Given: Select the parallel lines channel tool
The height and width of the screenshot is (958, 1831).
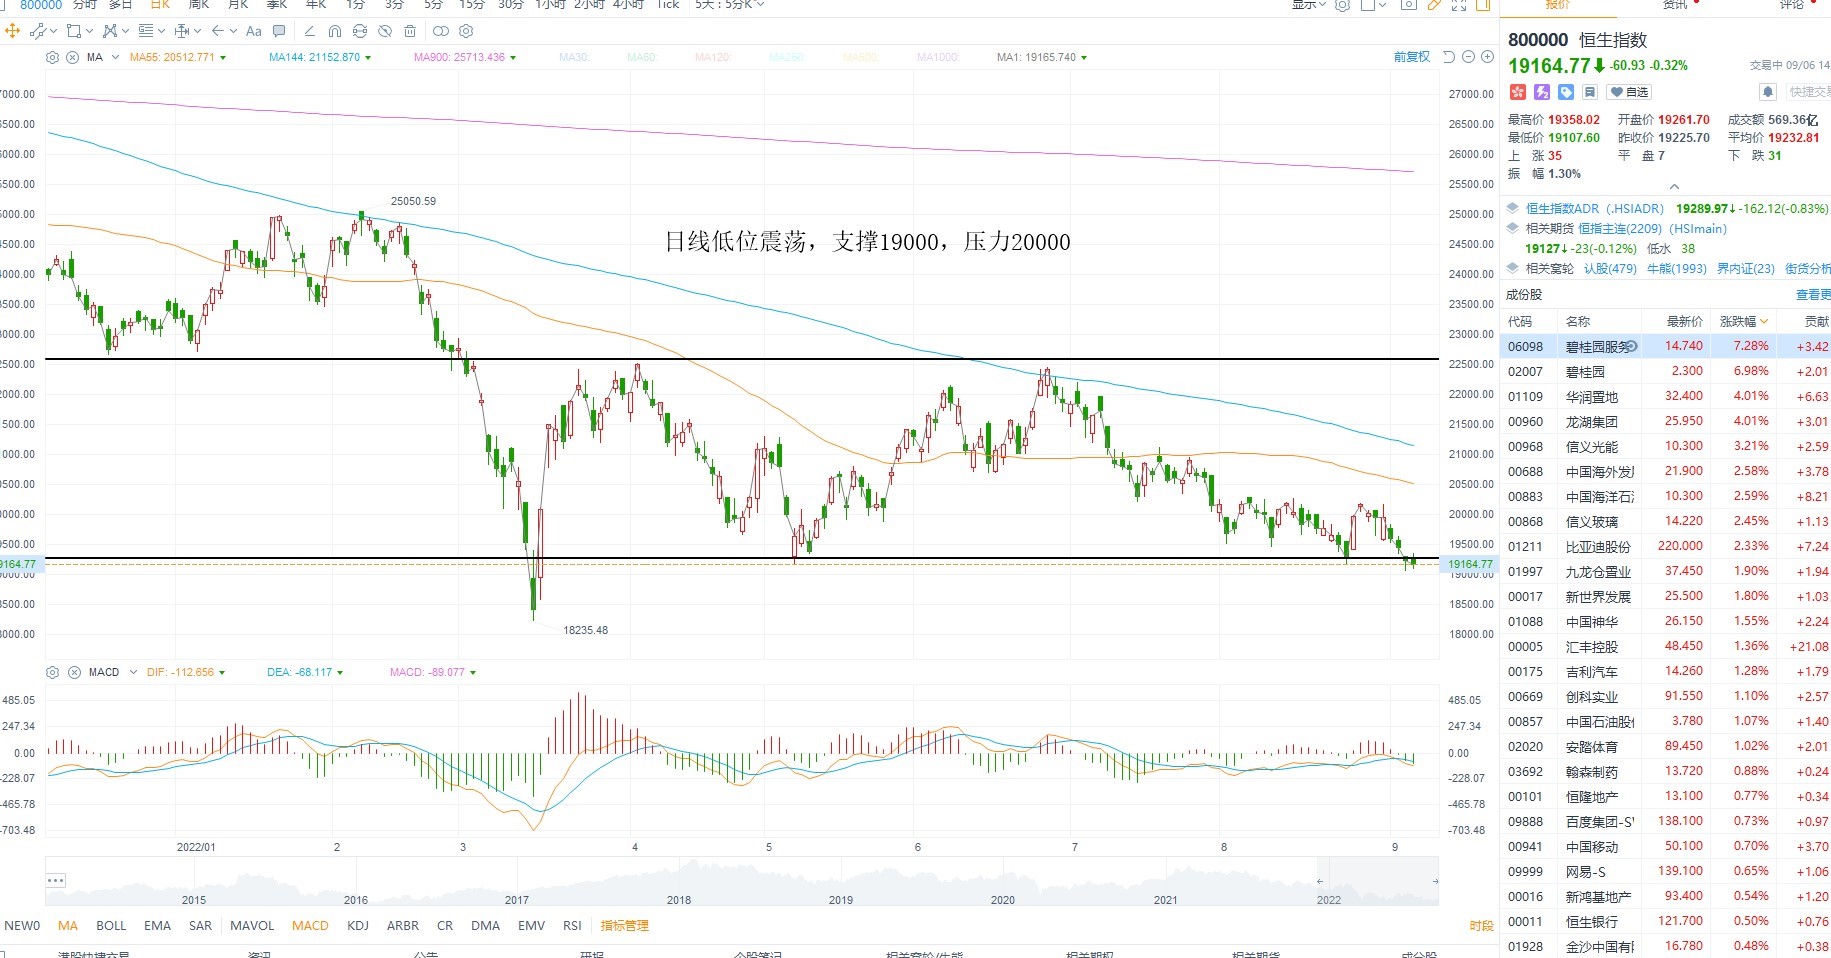Looking at the screenshot, I should (146, 31).
